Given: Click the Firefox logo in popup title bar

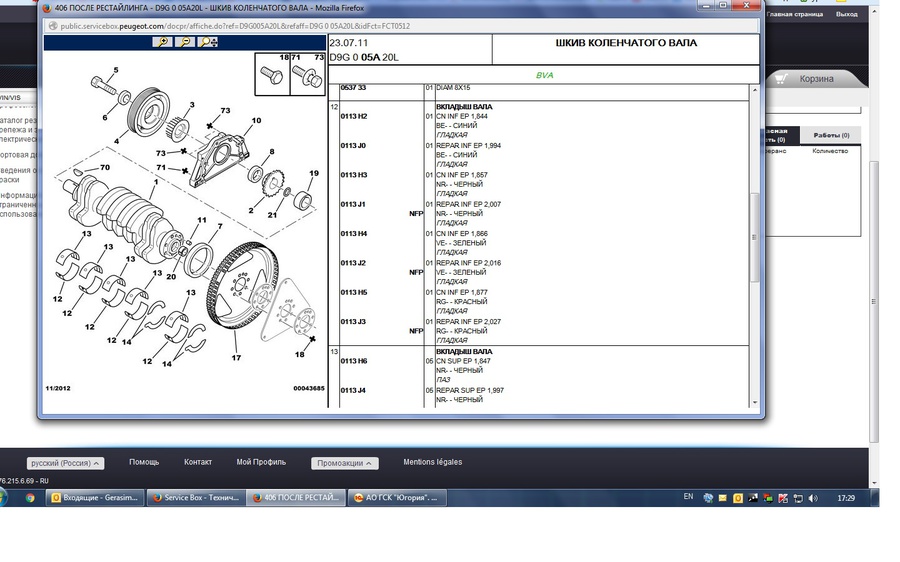Looking at the screenshot, I should pos(47,8).
